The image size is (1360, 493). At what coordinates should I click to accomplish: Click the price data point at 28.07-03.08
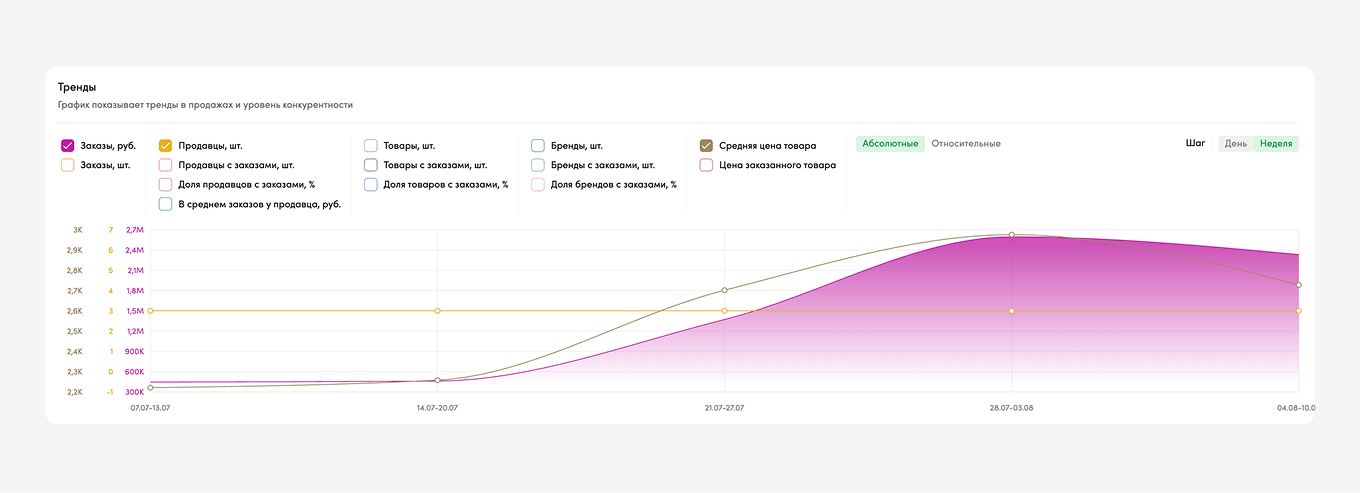point(1012,235)
